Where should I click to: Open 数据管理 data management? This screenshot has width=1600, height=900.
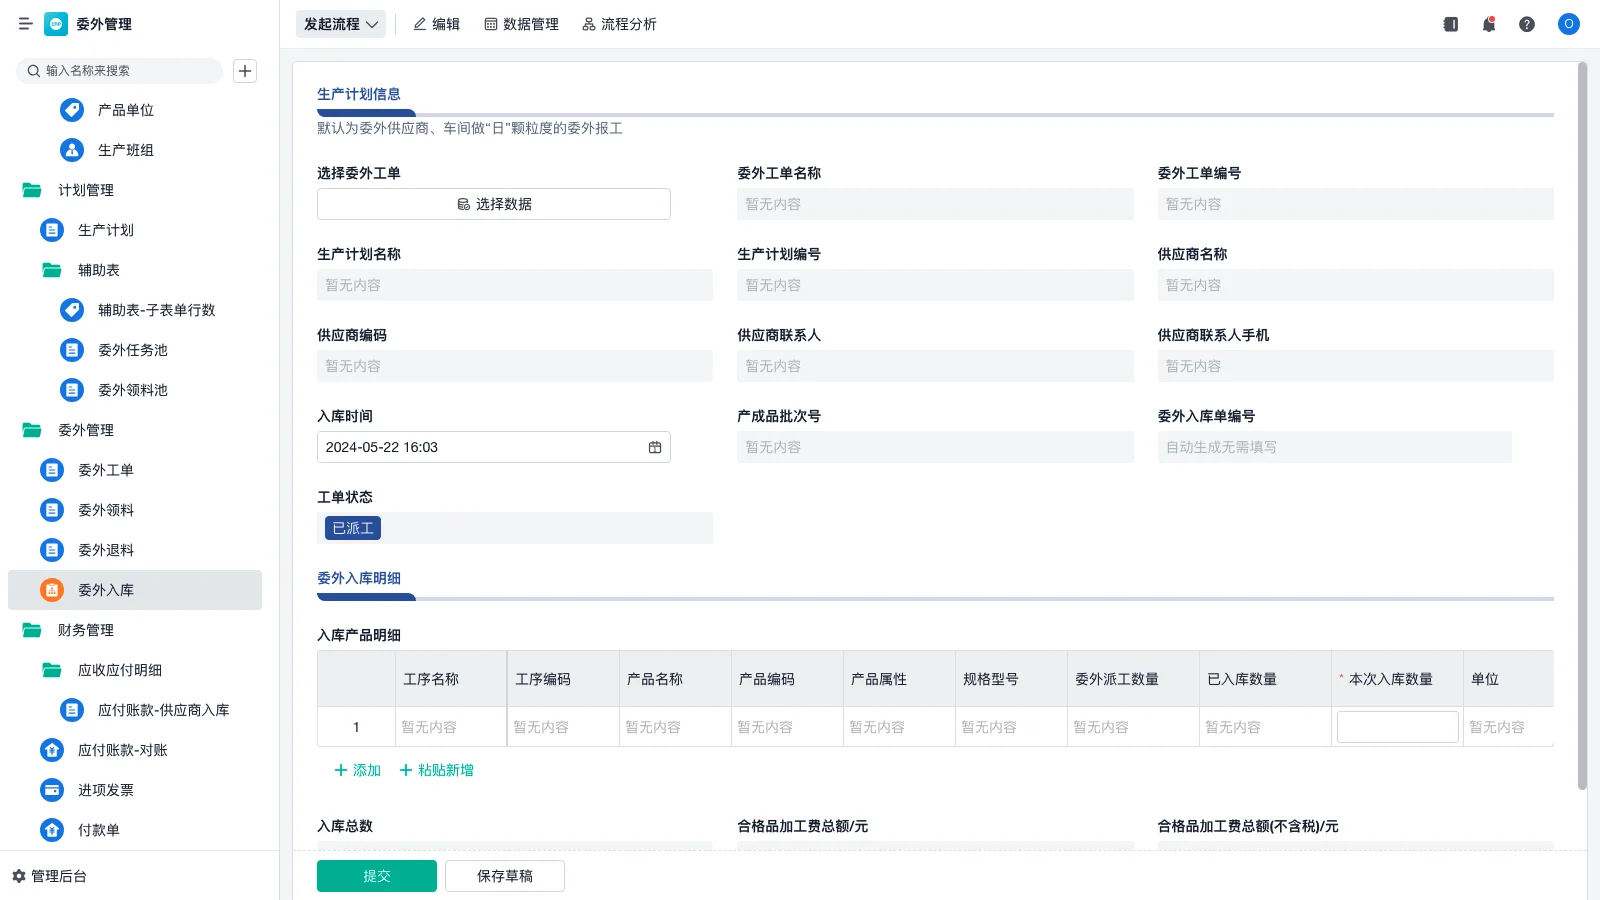(521, 24)
